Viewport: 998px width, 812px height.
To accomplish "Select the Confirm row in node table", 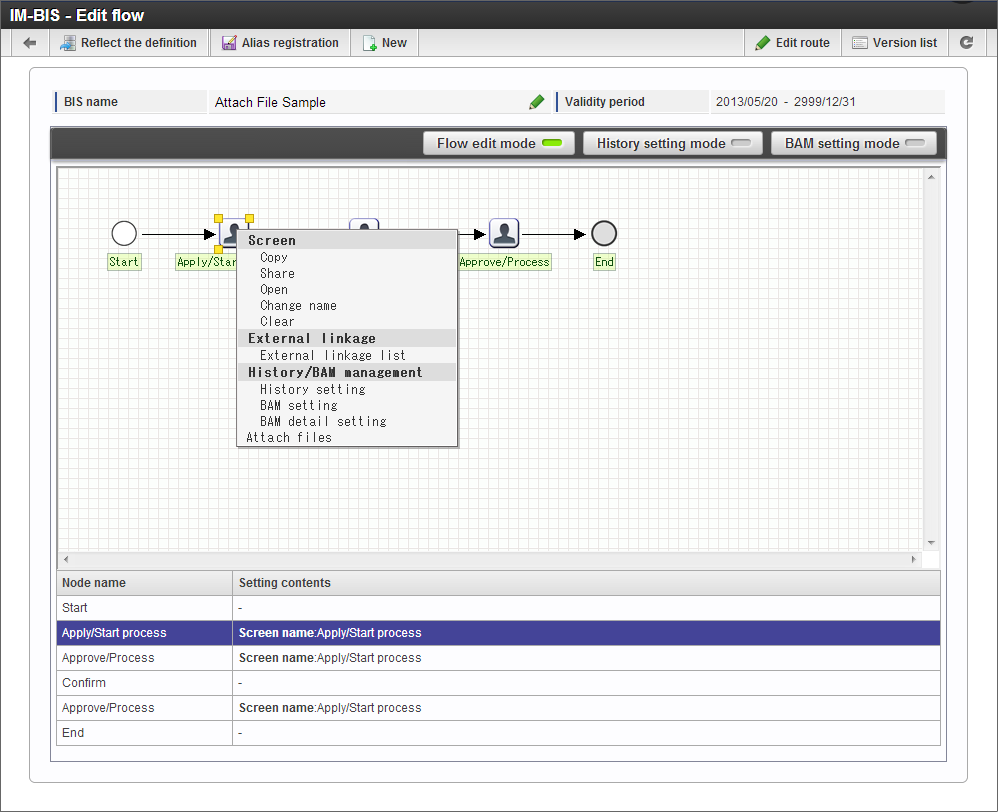I will (498, 683).
